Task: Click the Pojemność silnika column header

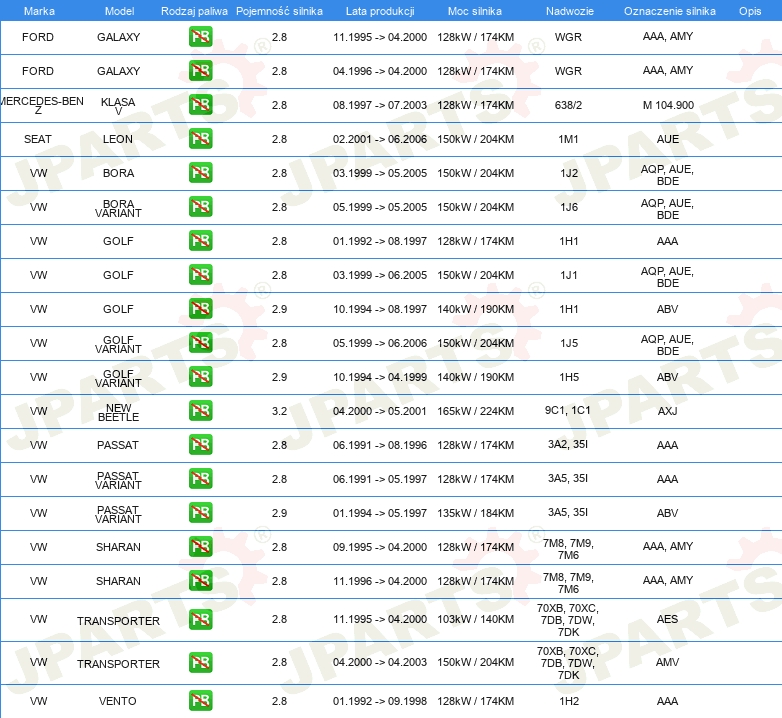Action: click(x=279, y=11)
